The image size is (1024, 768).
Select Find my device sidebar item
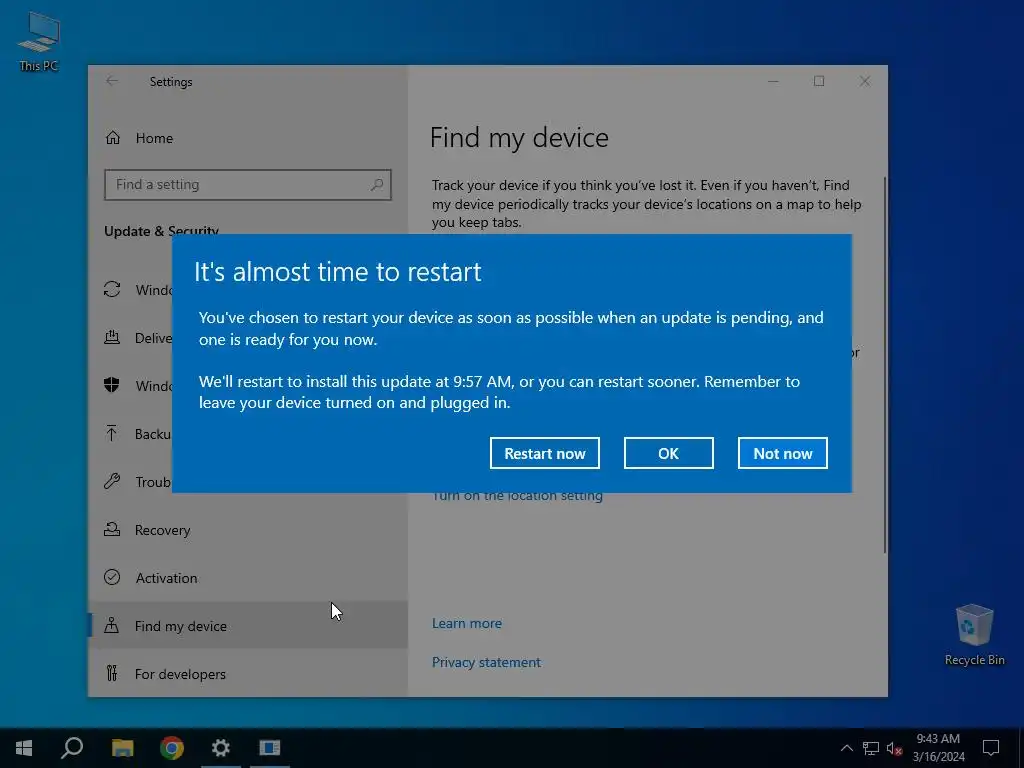248,626
